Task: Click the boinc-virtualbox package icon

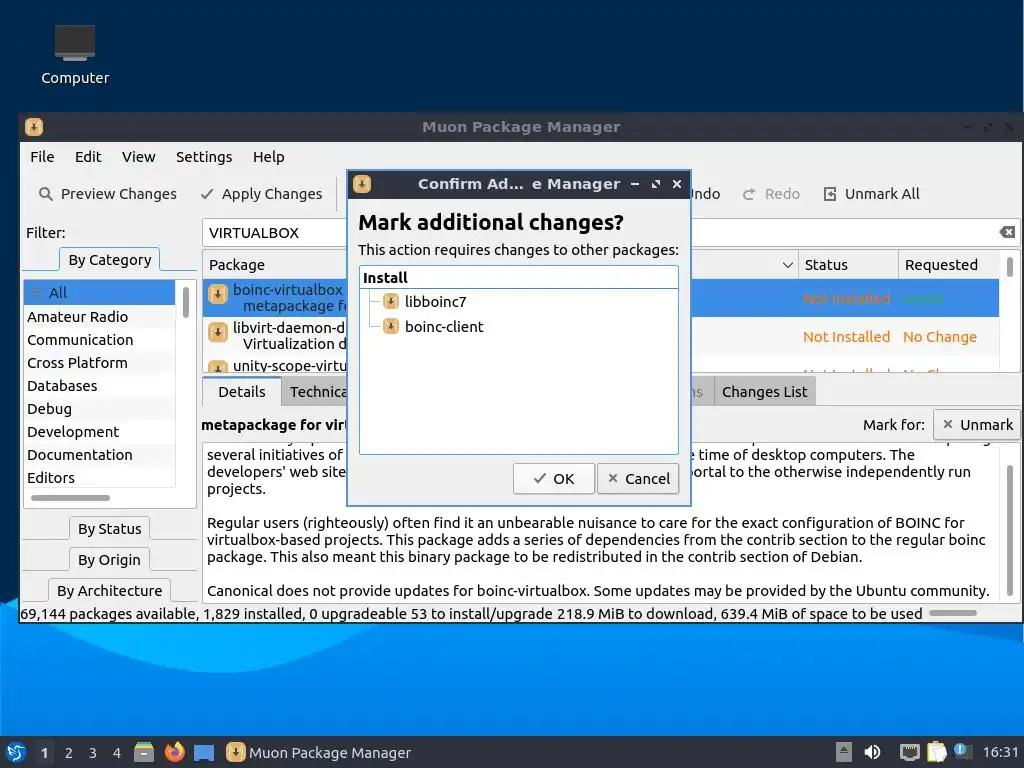Action: 217,295
